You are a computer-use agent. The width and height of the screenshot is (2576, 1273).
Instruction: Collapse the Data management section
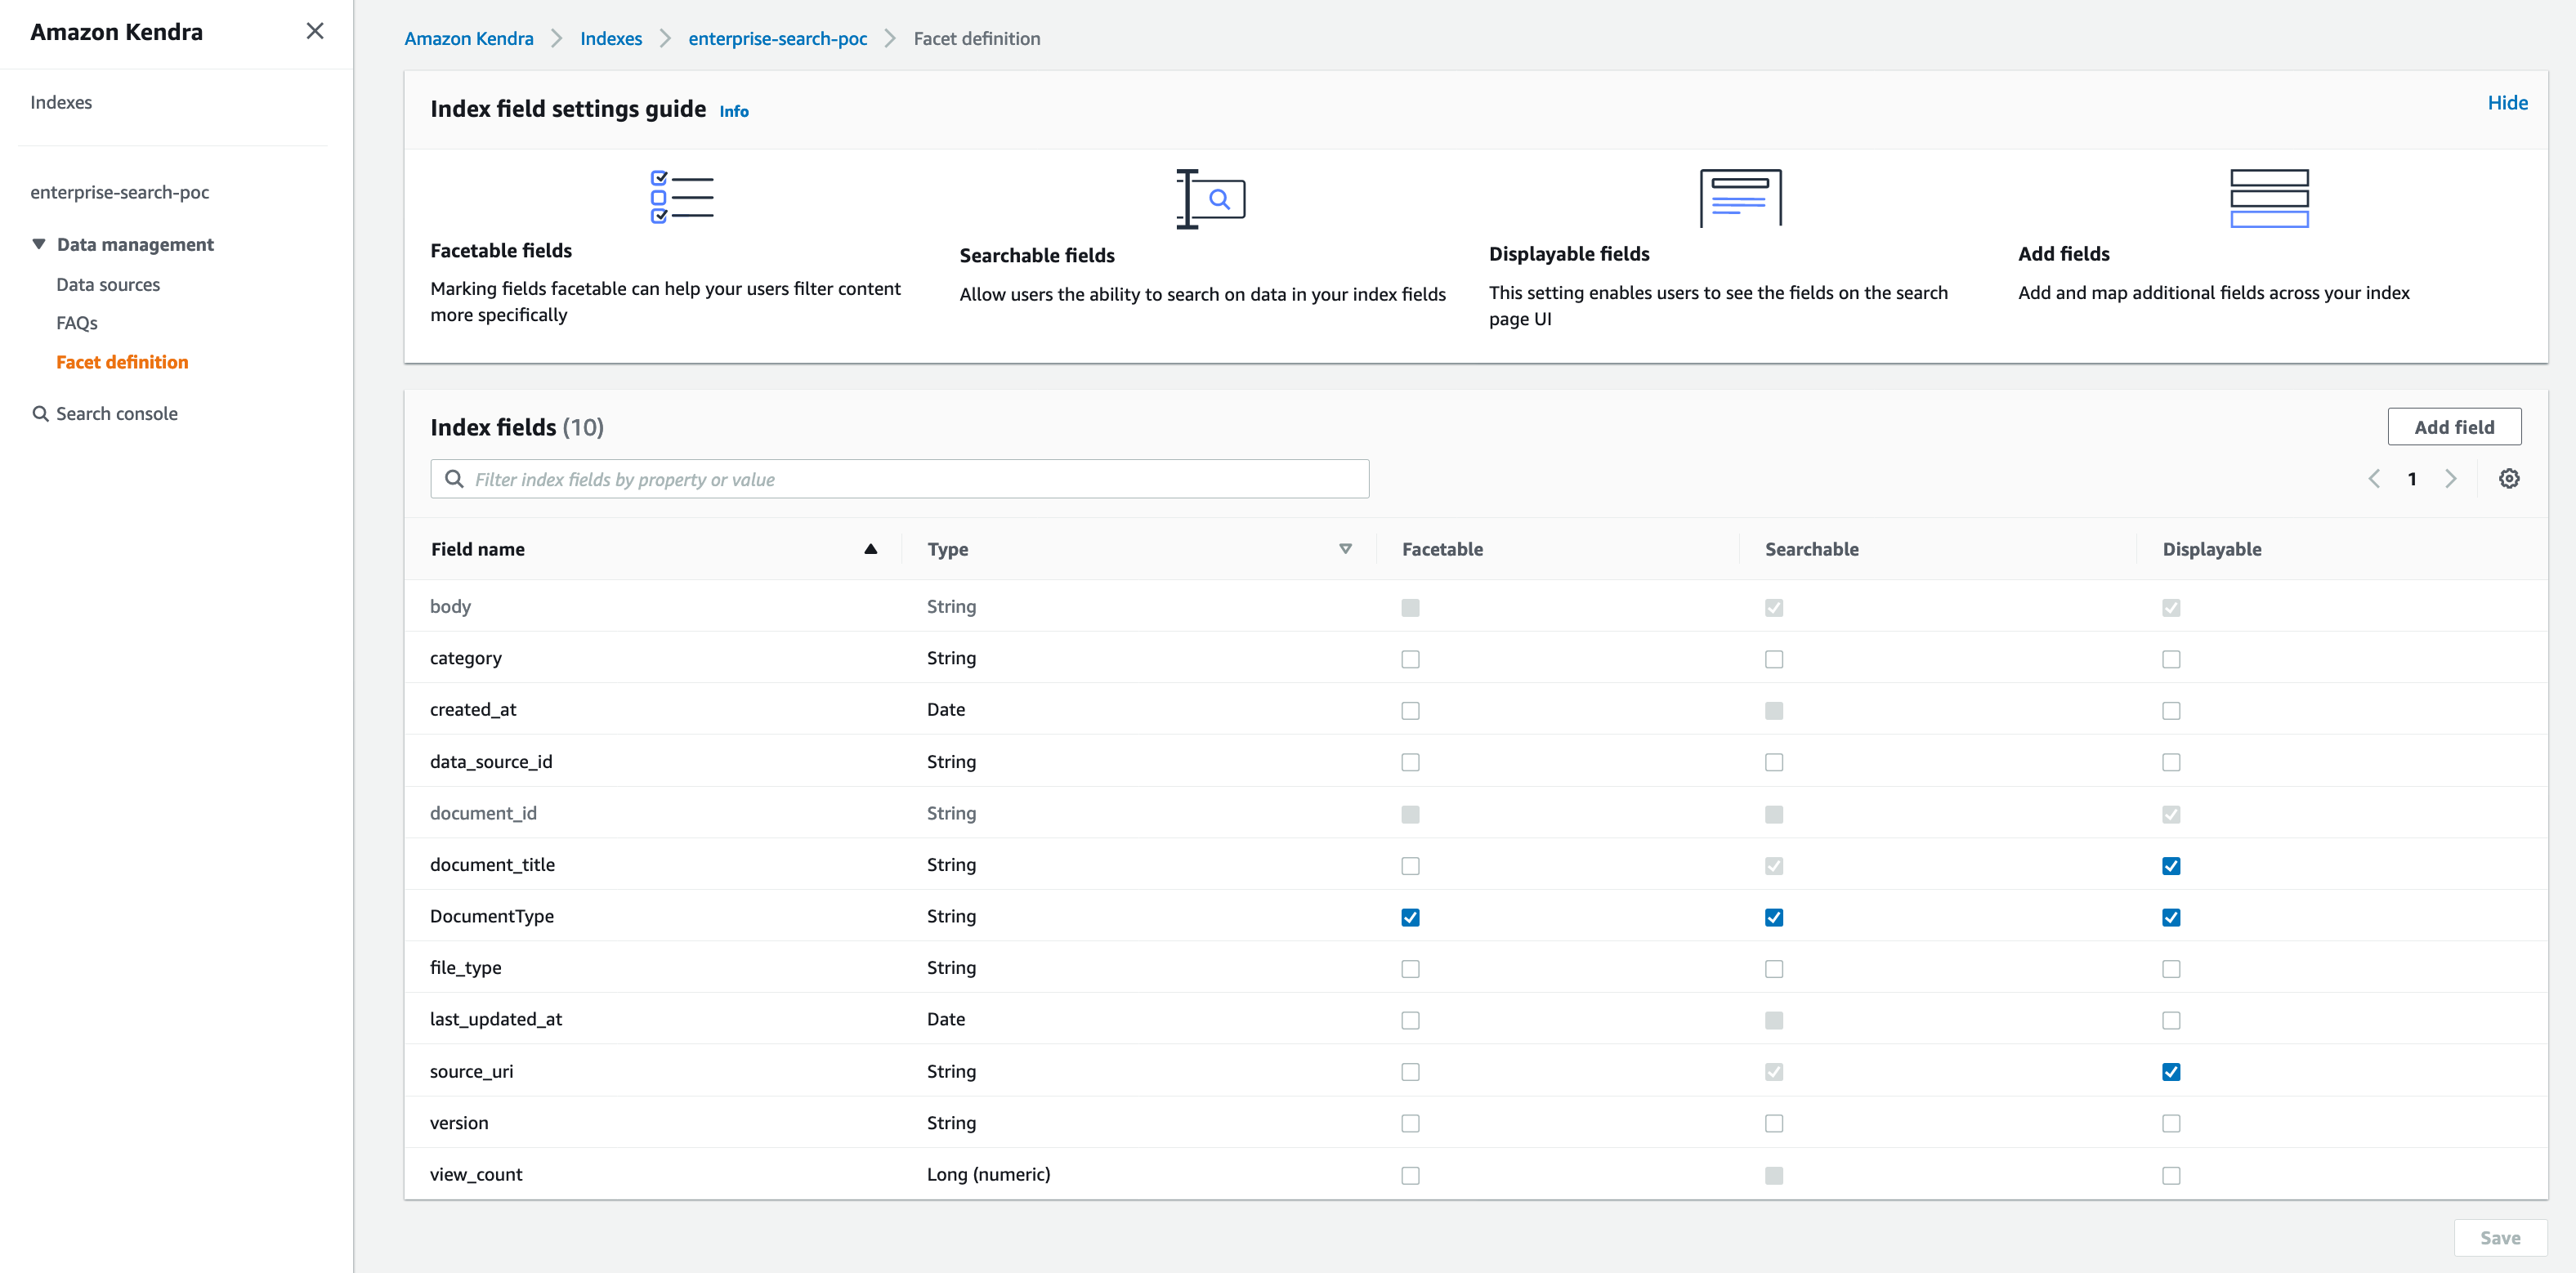click(39, 244)
